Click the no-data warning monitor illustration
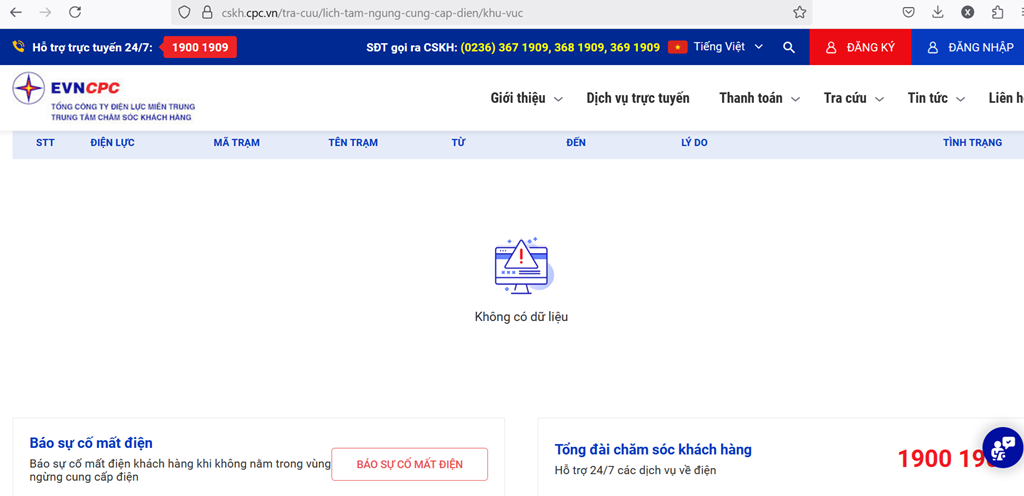This screenshot has width=1024, height=496. point(524,265)
